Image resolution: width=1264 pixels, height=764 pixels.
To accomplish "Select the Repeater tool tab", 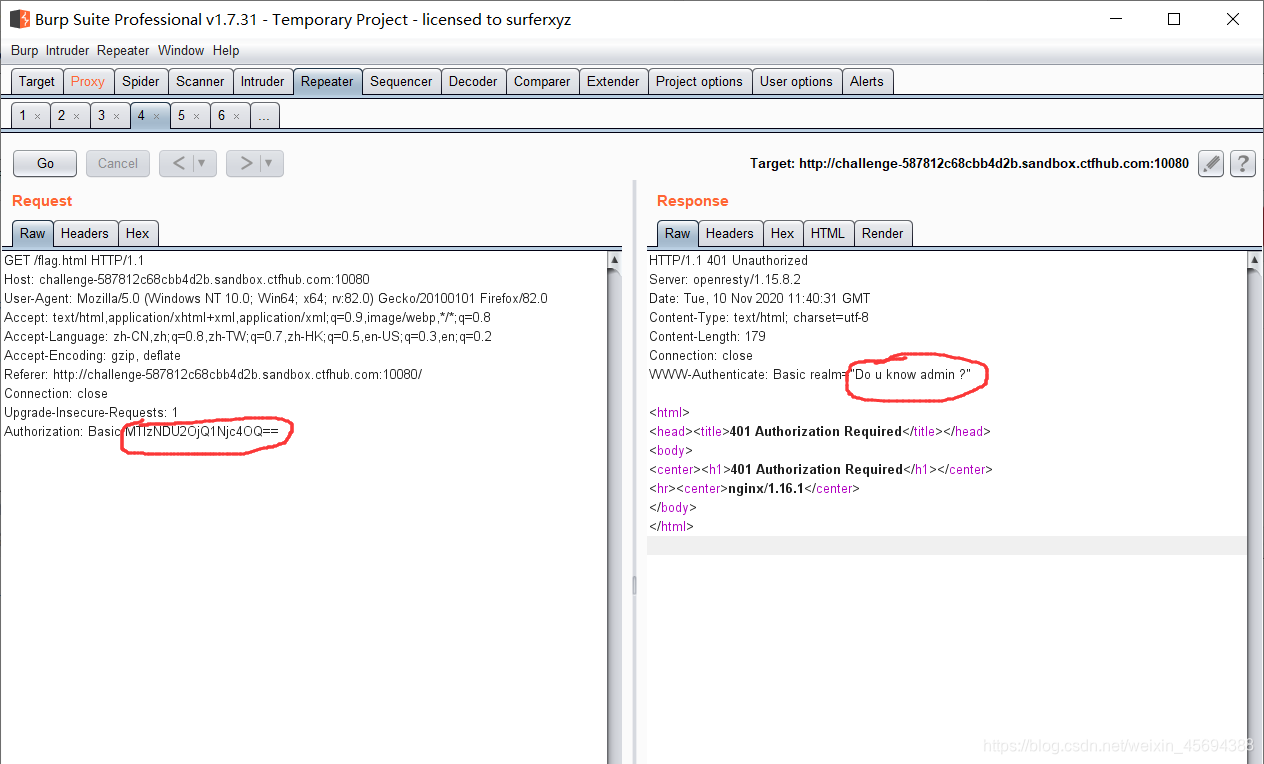I will [327, 82].
